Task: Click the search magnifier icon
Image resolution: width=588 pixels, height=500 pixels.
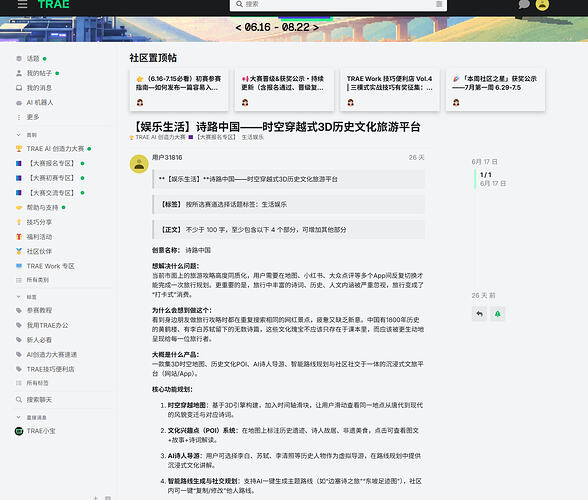Action: click(x=239, y=4)
